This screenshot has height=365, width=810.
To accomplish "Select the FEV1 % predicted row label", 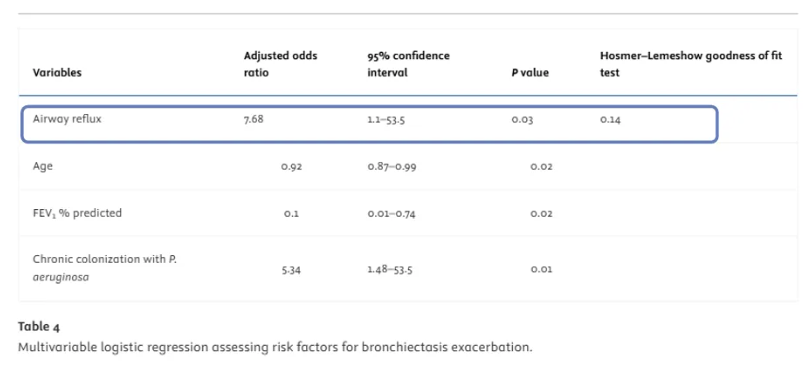I will point(77,213).
